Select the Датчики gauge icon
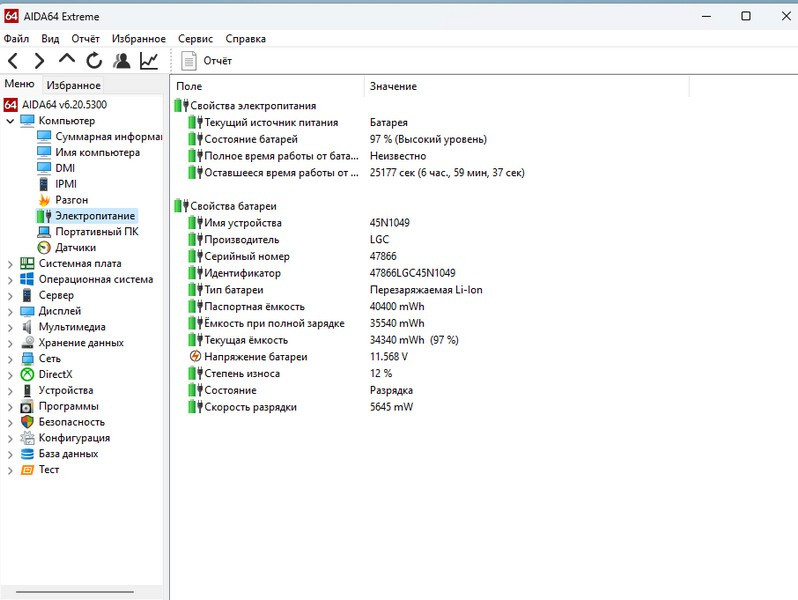The width and height of the screenshot is (798, 600). pyautogui.click(x=44, y=247)
